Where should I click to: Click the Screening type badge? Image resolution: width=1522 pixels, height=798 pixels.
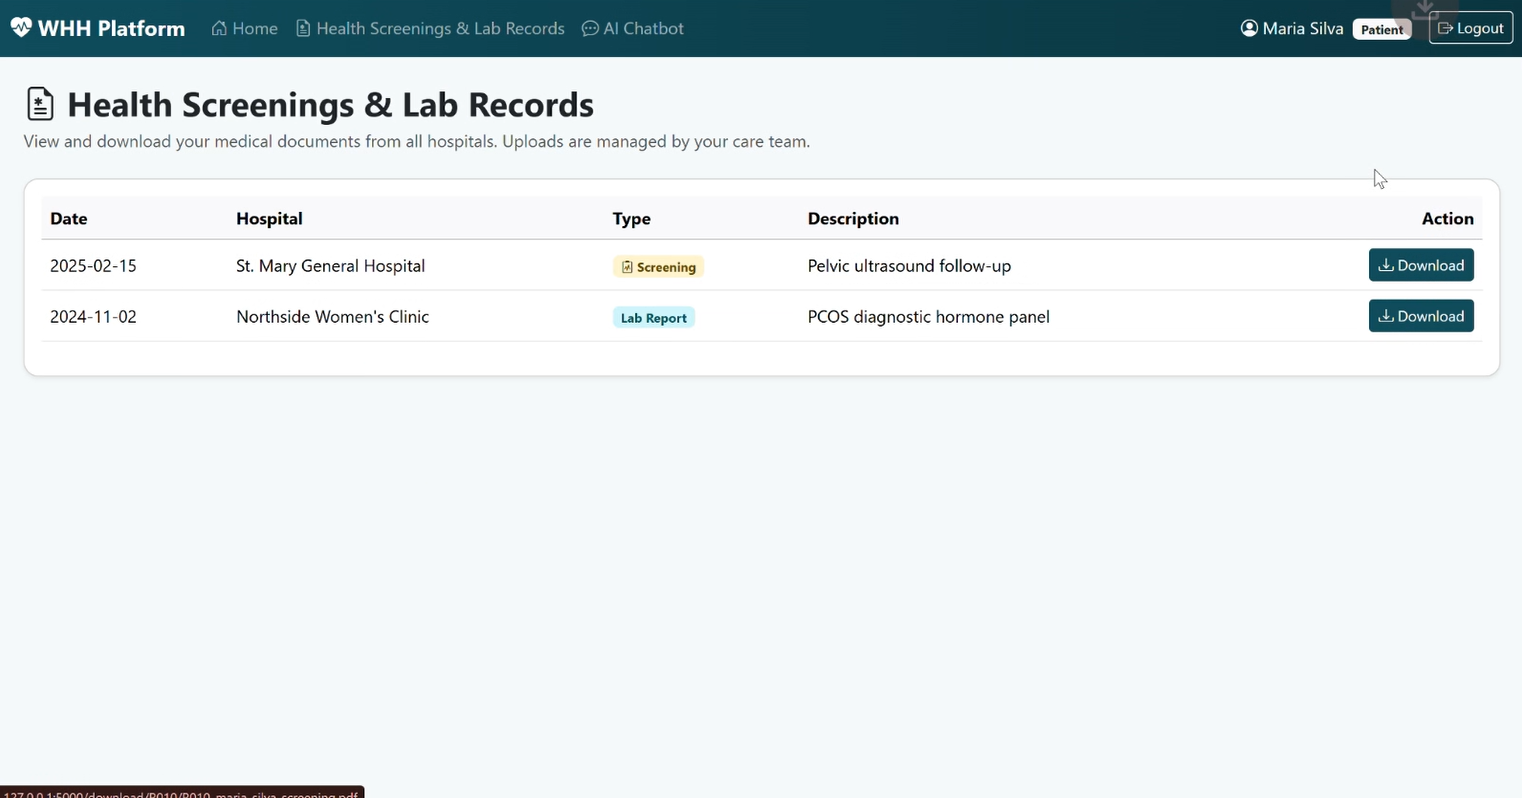[x=658, y=267]
